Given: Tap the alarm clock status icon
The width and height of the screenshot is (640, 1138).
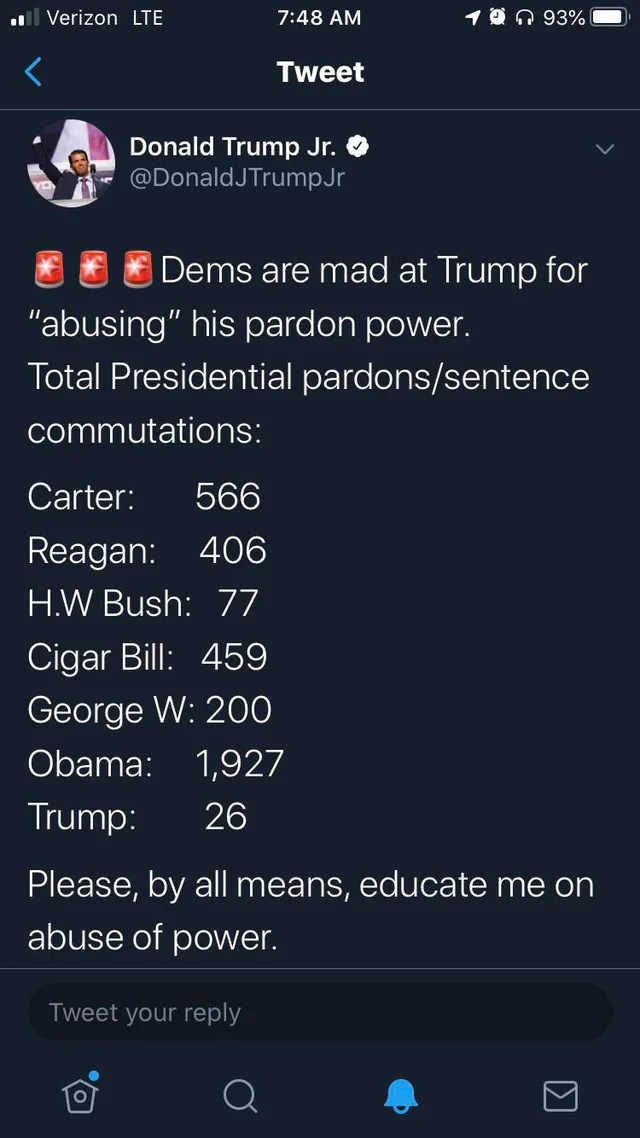Looking at the screenshot, I should click(x=497, y=18).
